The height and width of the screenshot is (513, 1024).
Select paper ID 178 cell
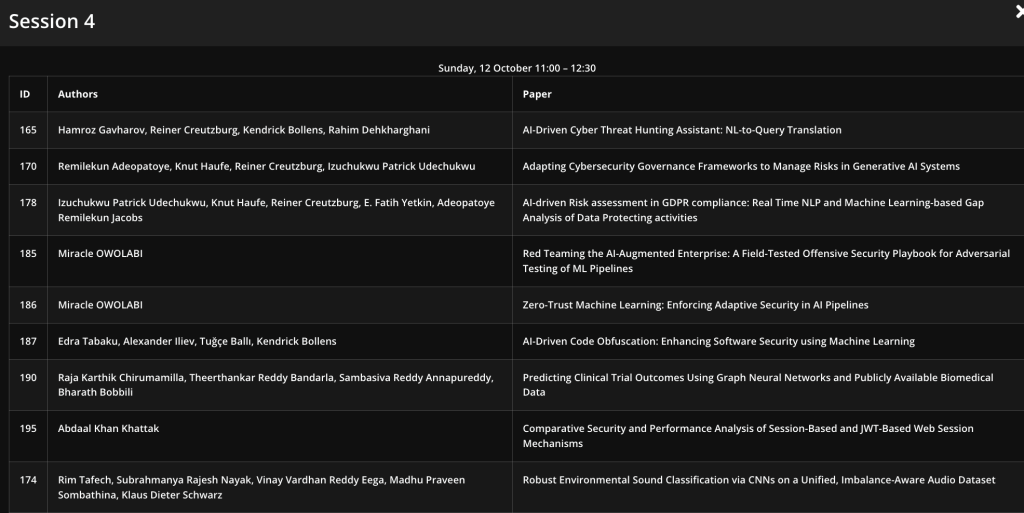point(28,202)
